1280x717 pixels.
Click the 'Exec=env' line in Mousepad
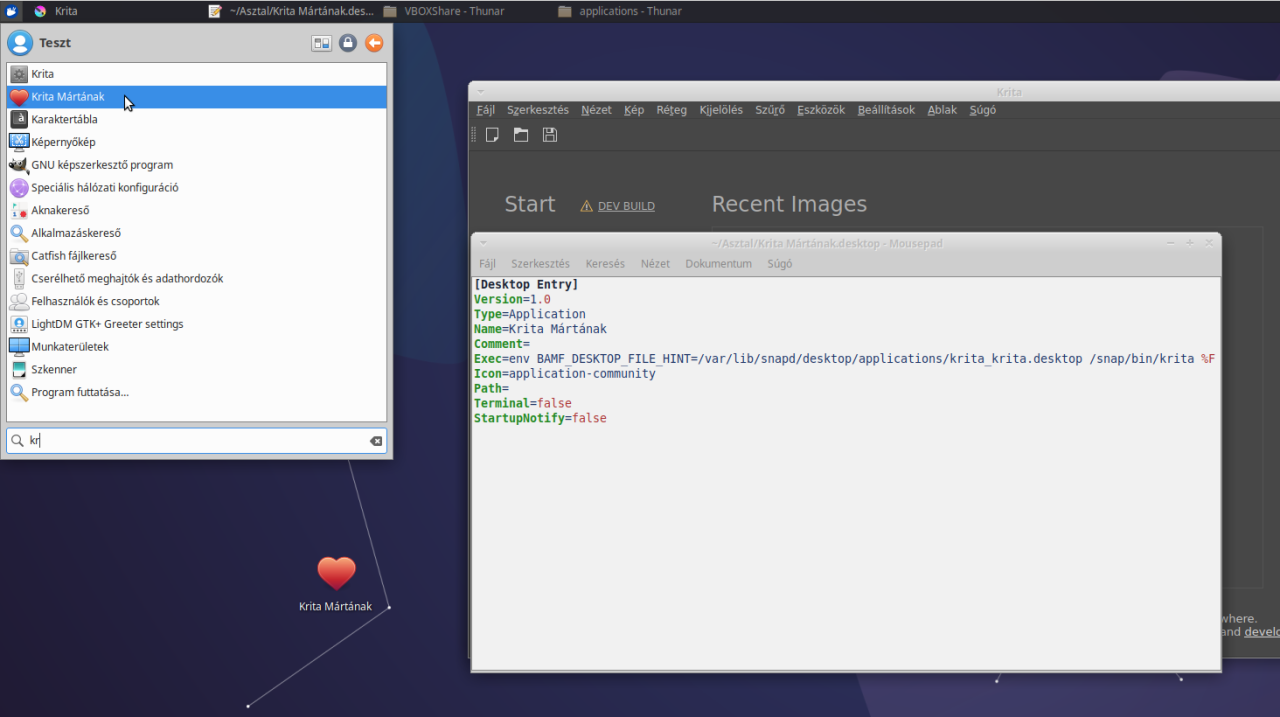[x=844, y=358]
